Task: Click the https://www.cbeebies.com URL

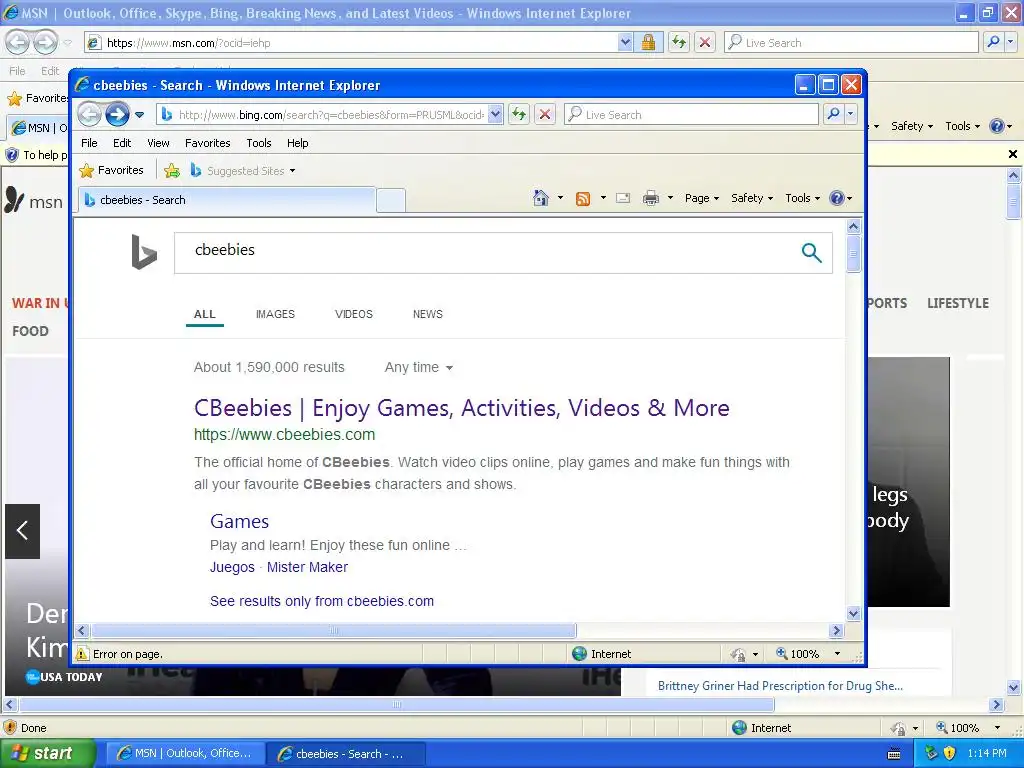Action: pyautogui.click(x=285, y=435)
